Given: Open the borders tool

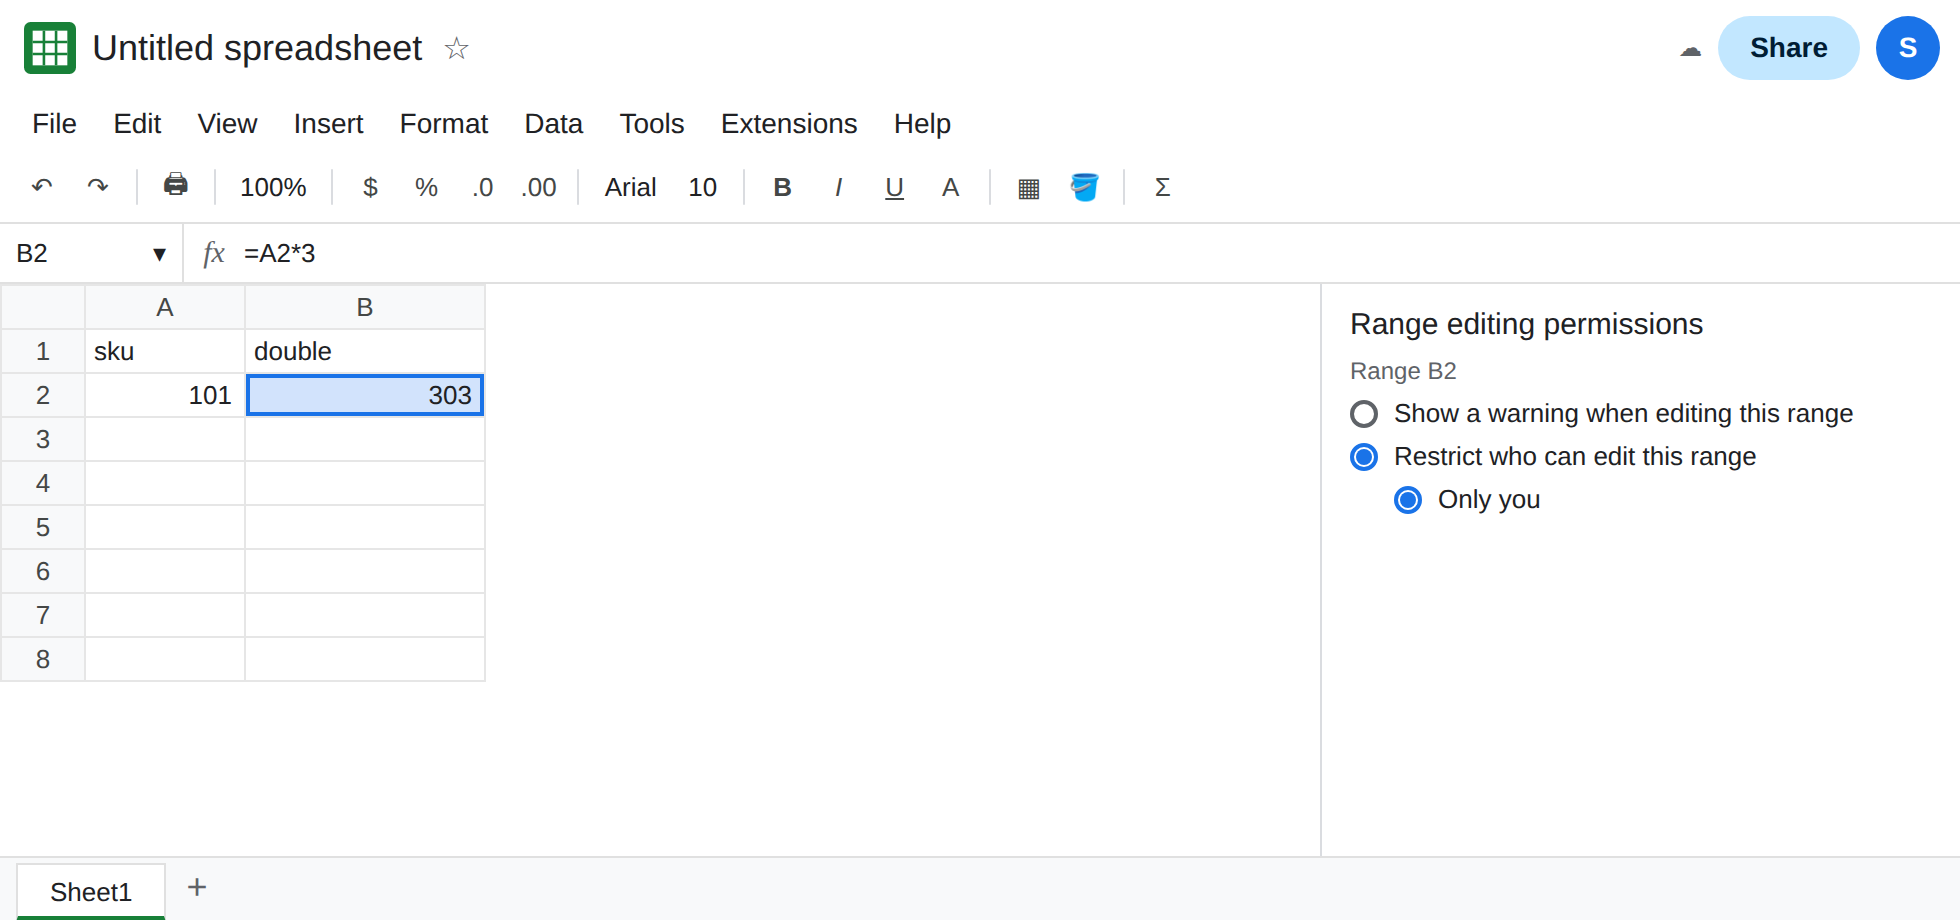Looking at the screenshot, I should pos(1028,188).
